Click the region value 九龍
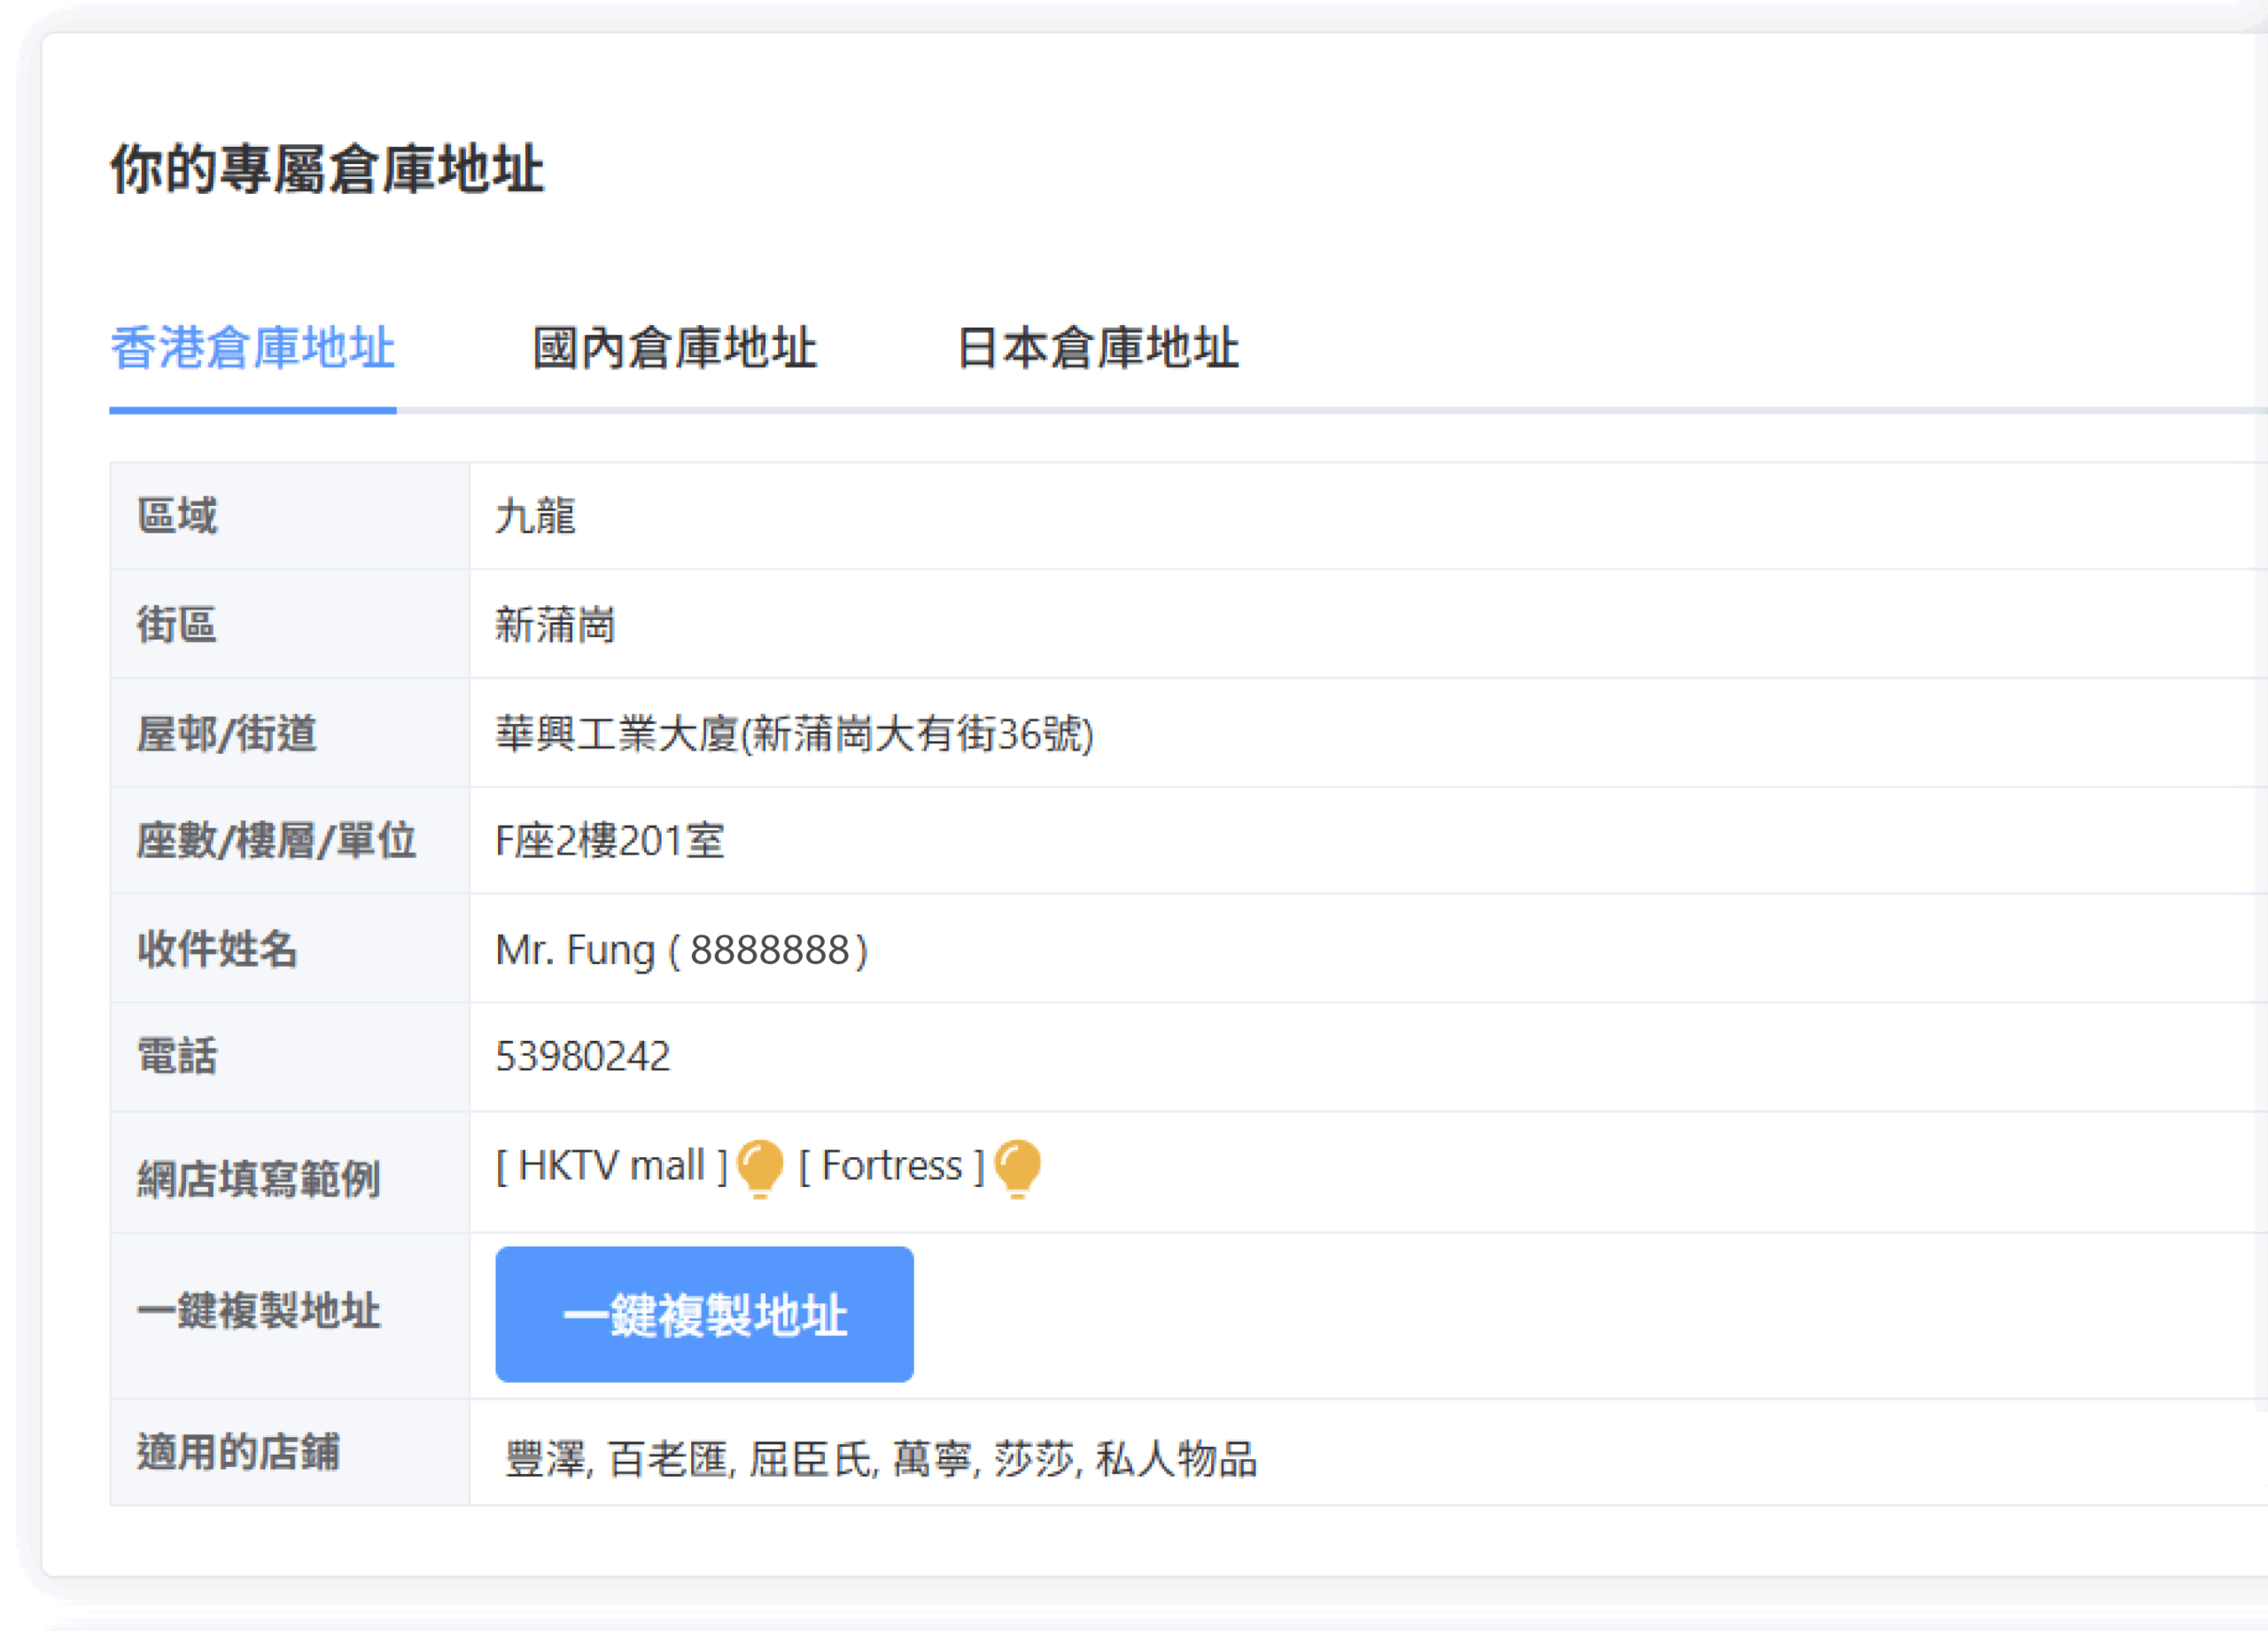The image size is (2268, 1631). pyautogui.click(x=535, y=516)
